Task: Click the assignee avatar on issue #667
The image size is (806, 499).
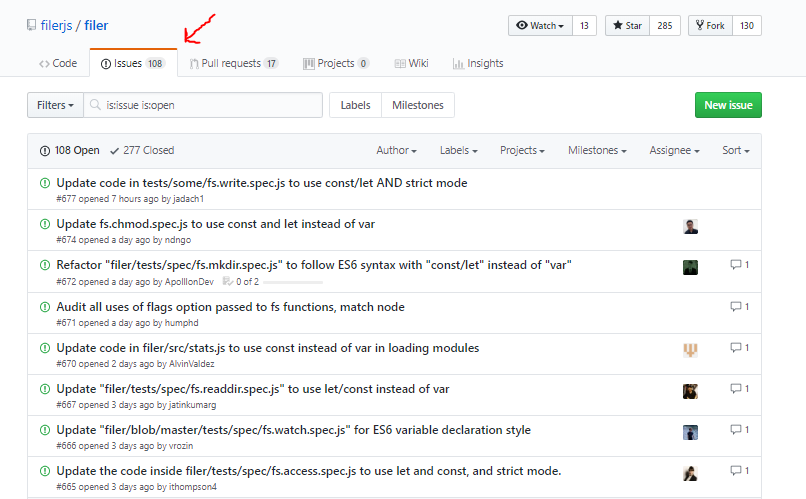Action: pyautogui.click(x=690, y=391)
